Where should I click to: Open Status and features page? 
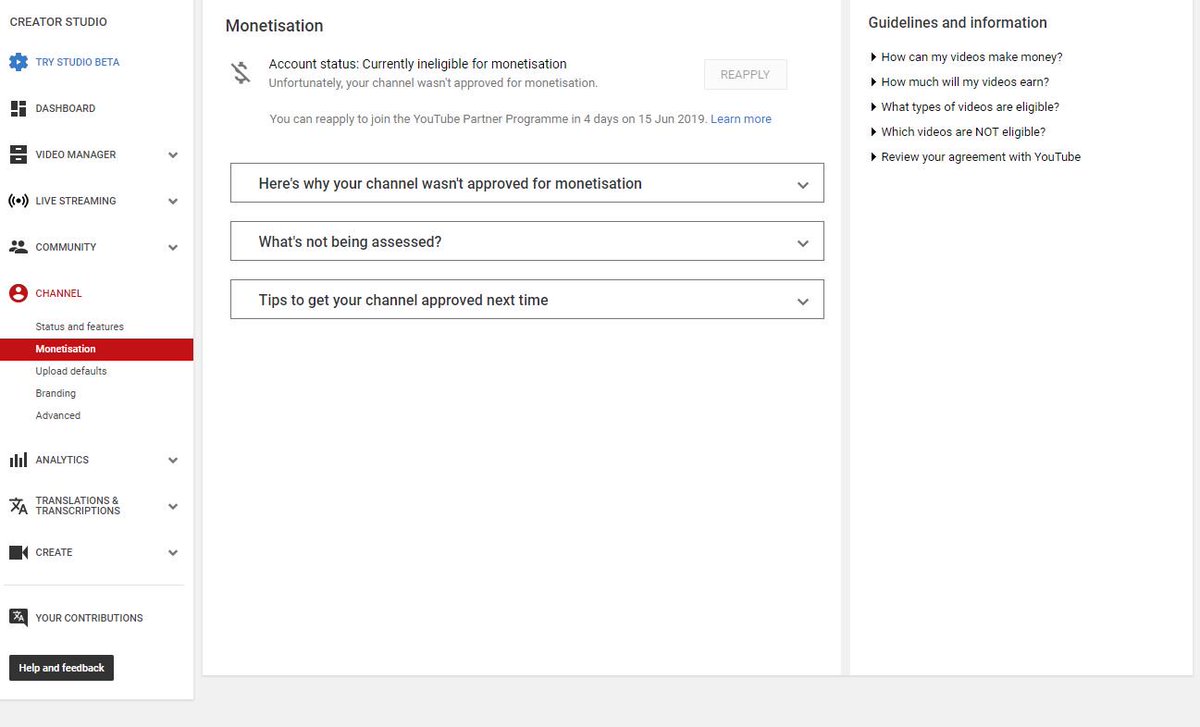80,327
